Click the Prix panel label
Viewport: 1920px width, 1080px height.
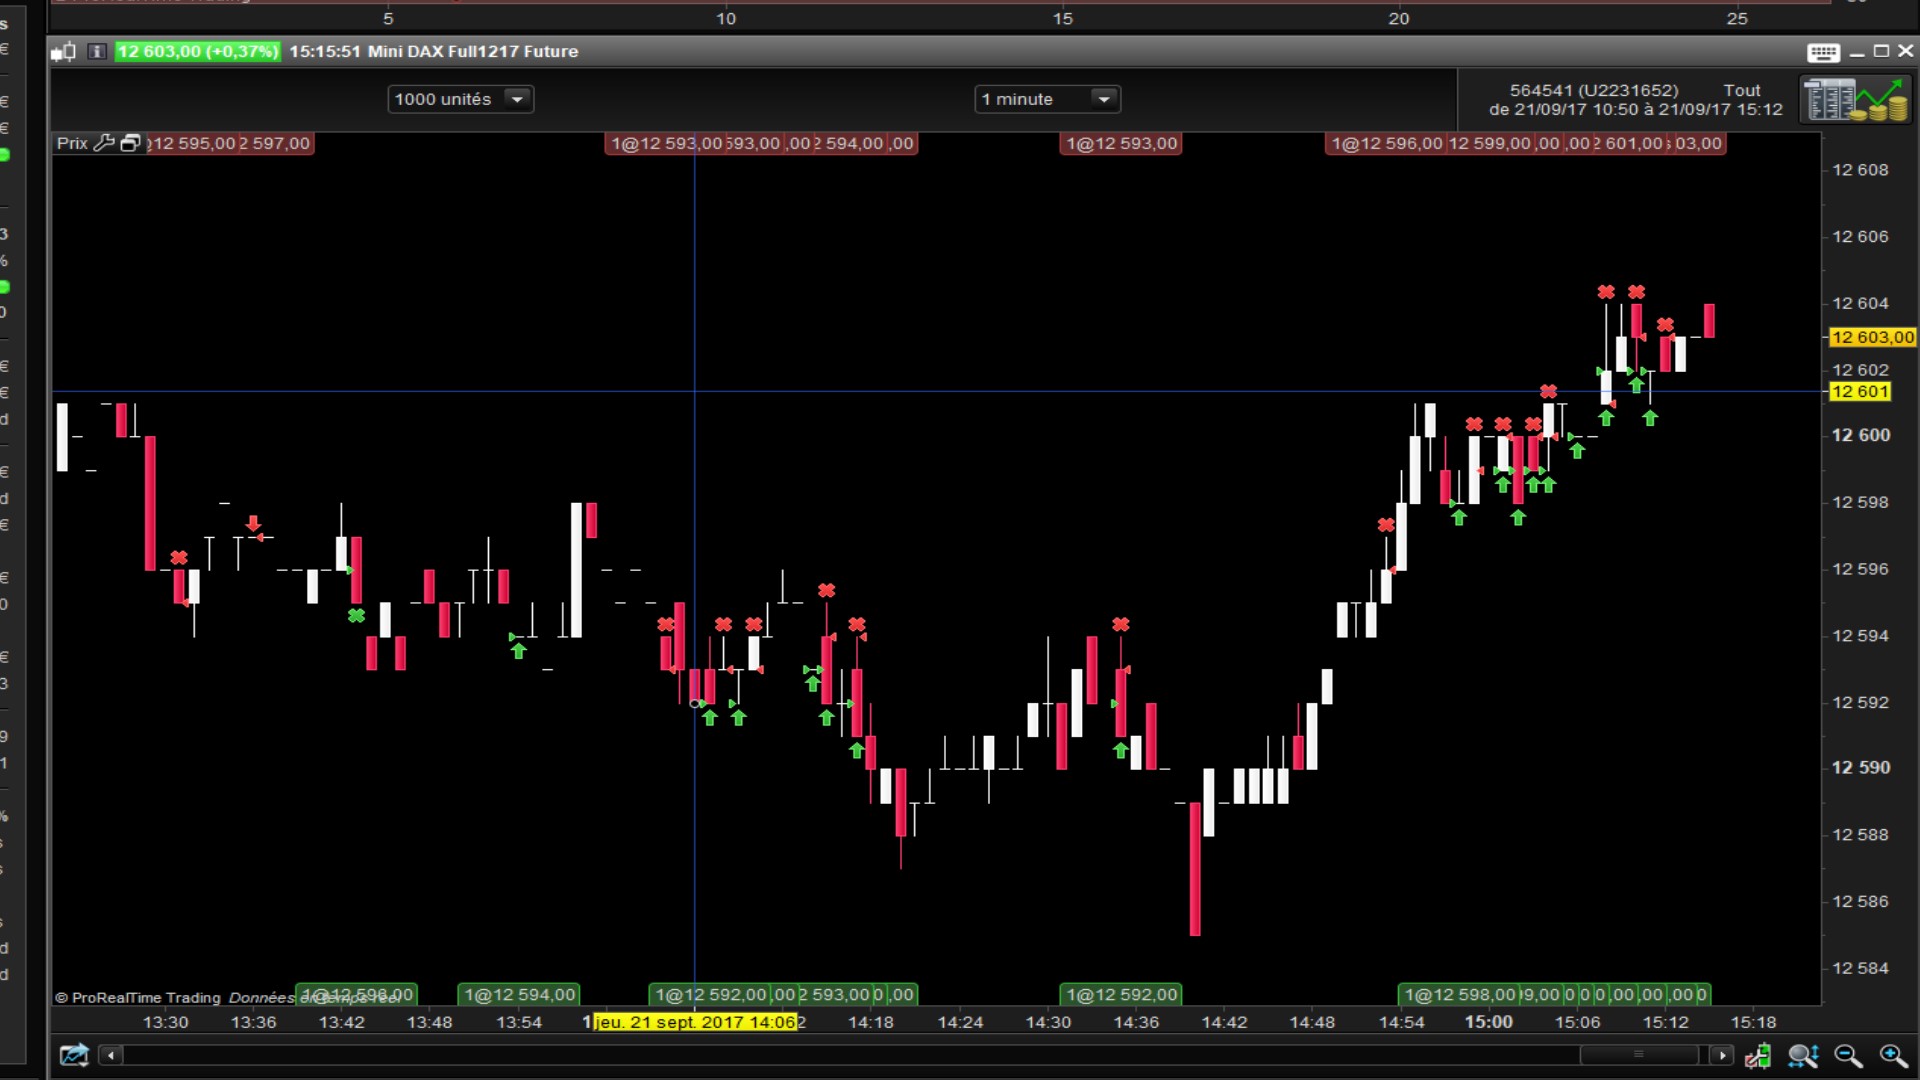pos(72,143)
